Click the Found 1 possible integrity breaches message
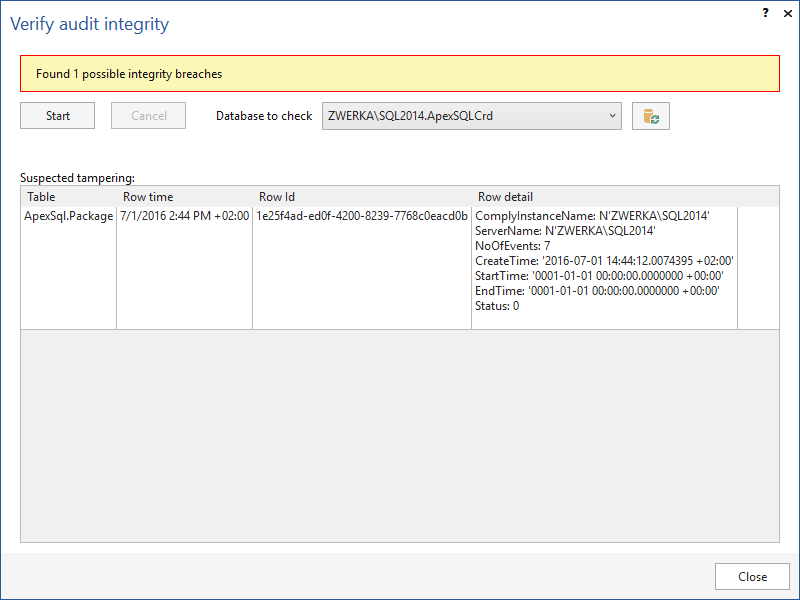 [129, 74]
